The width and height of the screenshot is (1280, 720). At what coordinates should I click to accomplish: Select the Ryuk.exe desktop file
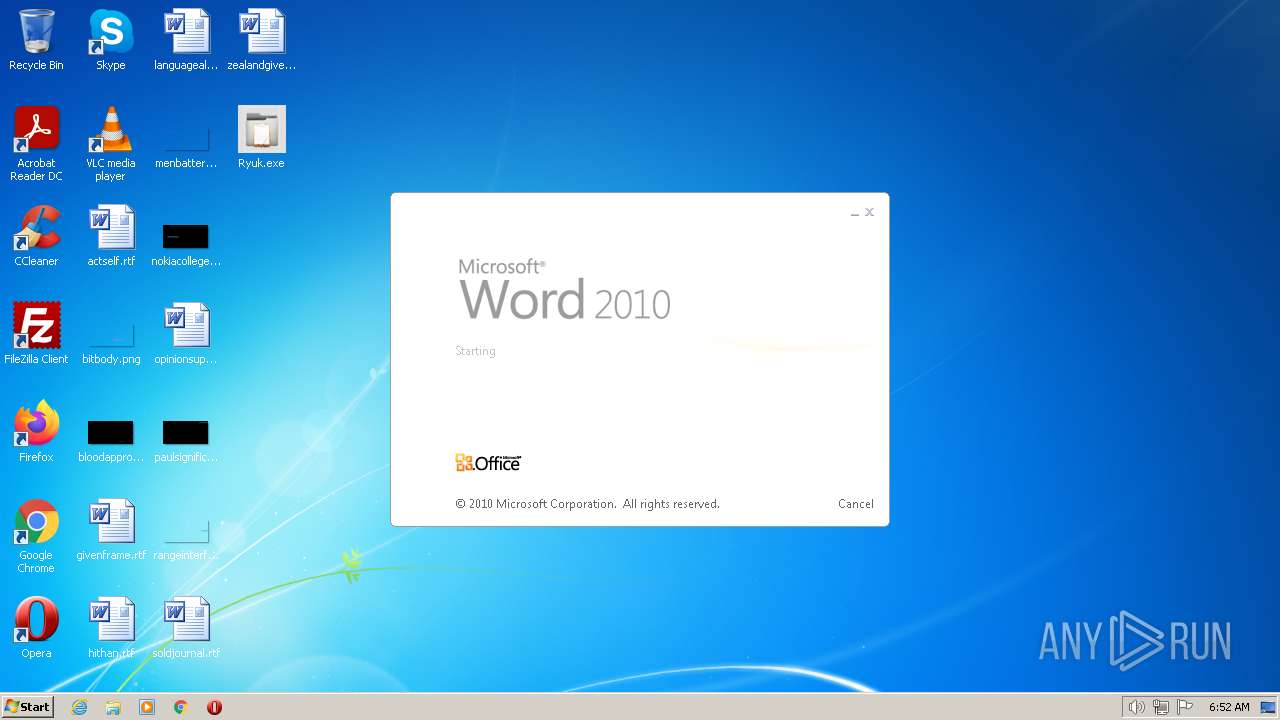pyautogui.click(x=261, y=138)
